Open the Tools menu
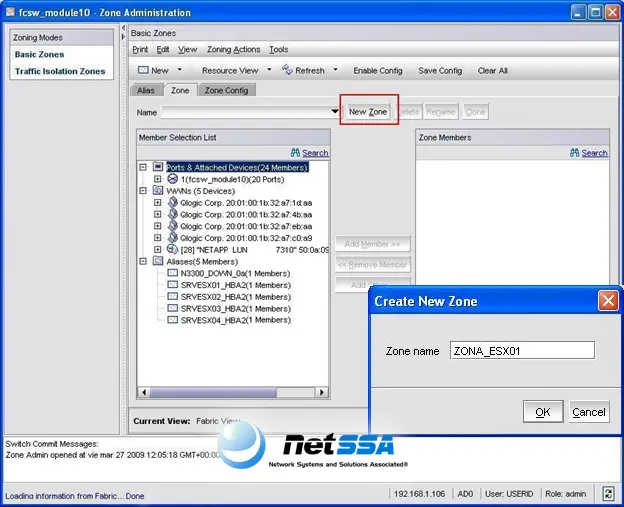Viewport: 624px width, 507px height. (x=279, y=49)
